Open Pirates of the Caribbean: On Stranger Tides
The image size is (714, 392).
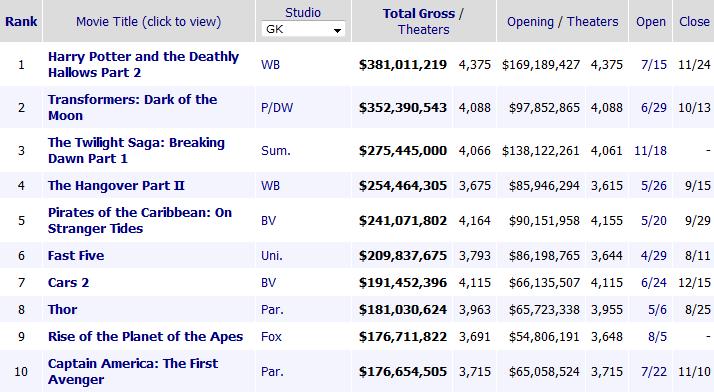pos(140,220)
